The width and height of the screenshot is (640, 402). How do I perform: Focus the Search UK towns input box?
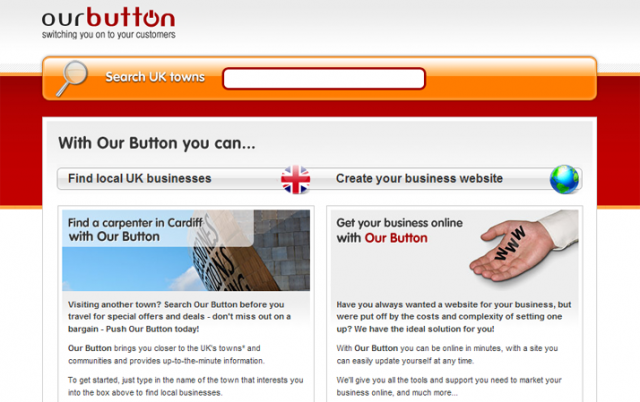click(324, 78)
